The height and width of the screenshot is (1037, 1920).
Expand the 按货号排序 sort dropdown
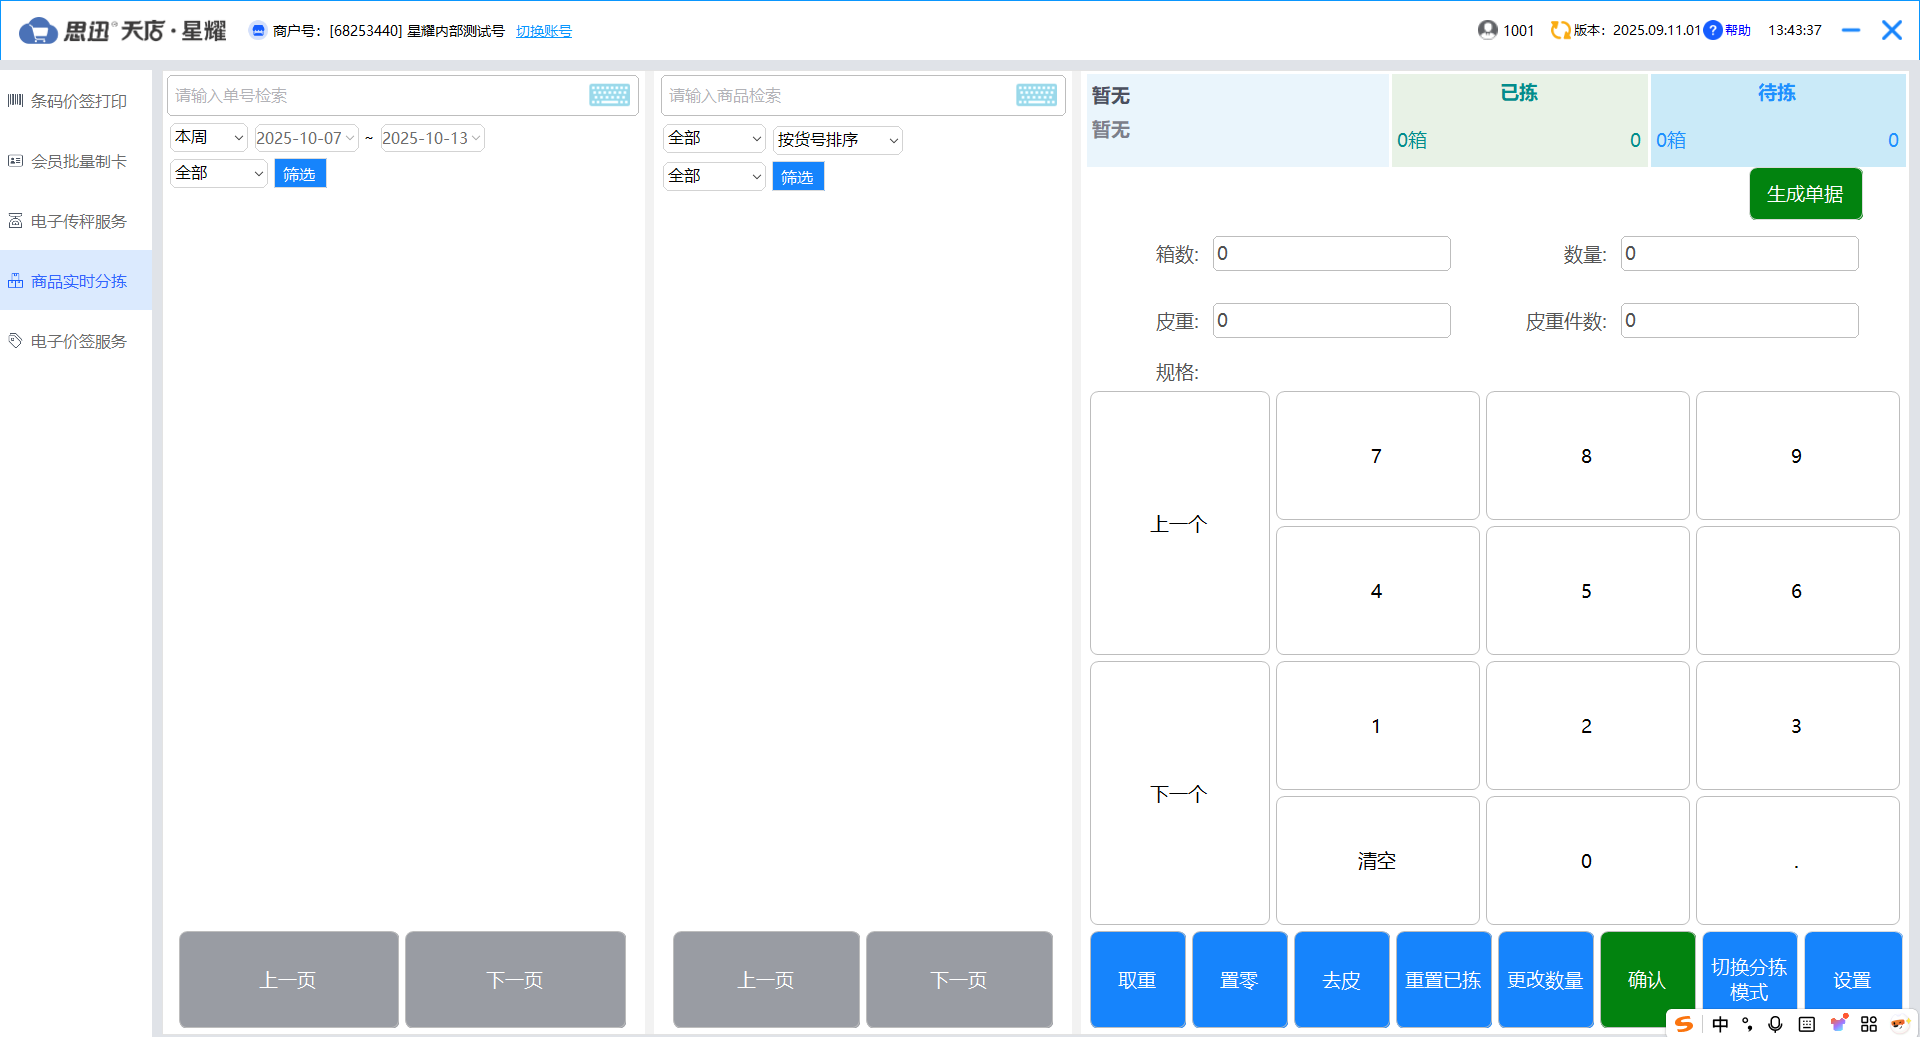[x=837, y=140]
